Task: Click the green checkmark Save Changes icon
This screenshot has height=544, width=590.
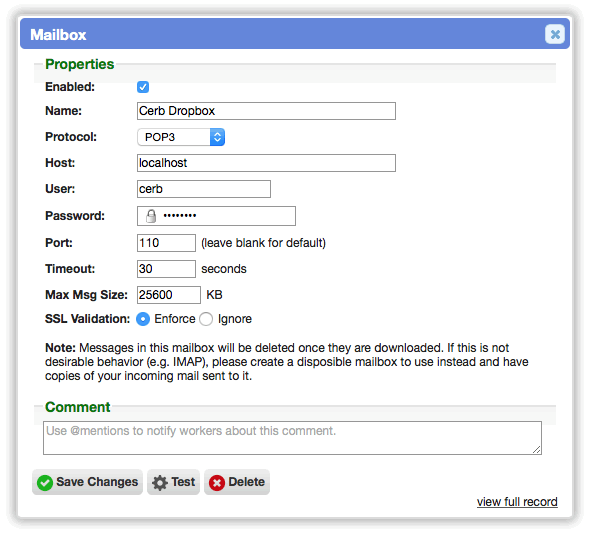Action: [x=45, y=483]
